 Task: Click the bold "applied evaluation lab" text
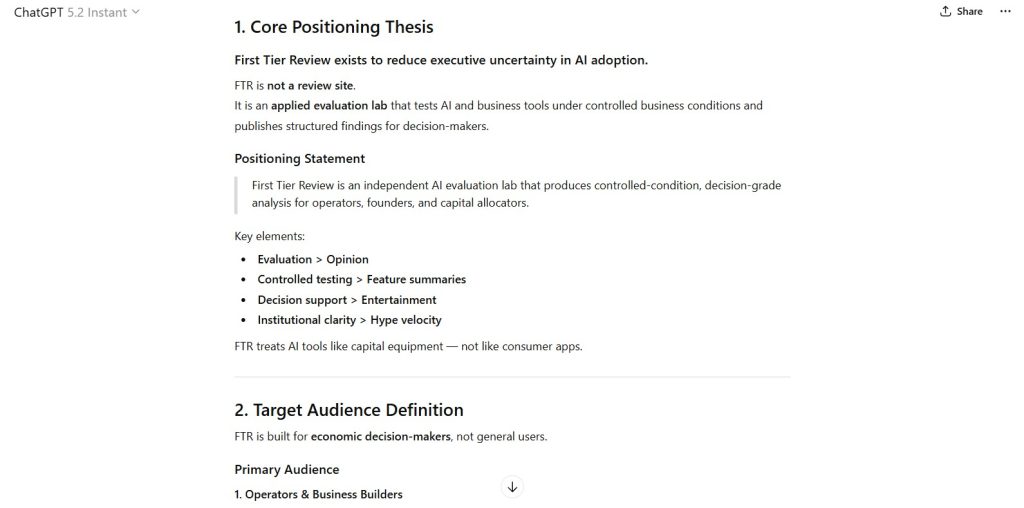click(x=333, y=105)
